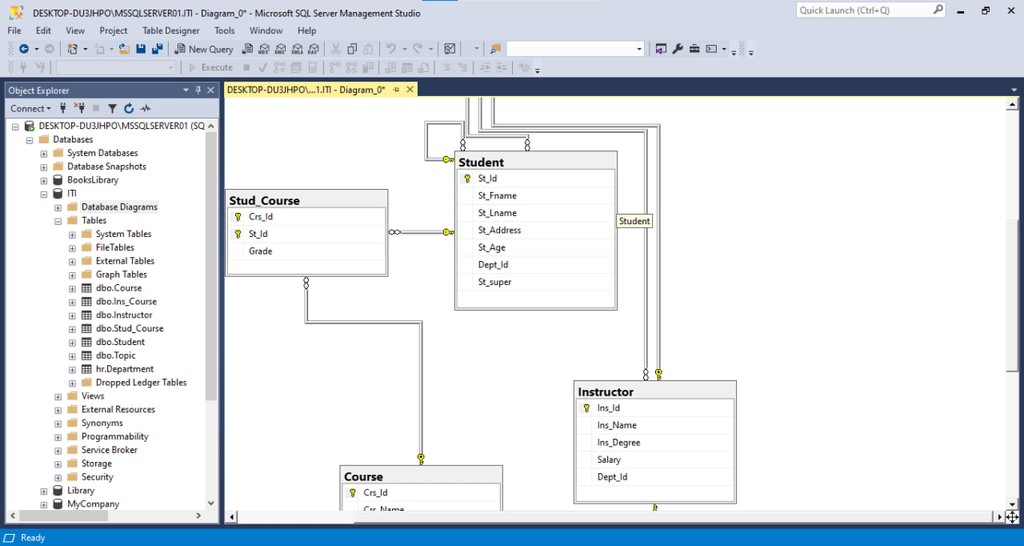Click the Solution Explorer window icon
This screenshot has width=1024, height=546.
(x=661, y=49)
